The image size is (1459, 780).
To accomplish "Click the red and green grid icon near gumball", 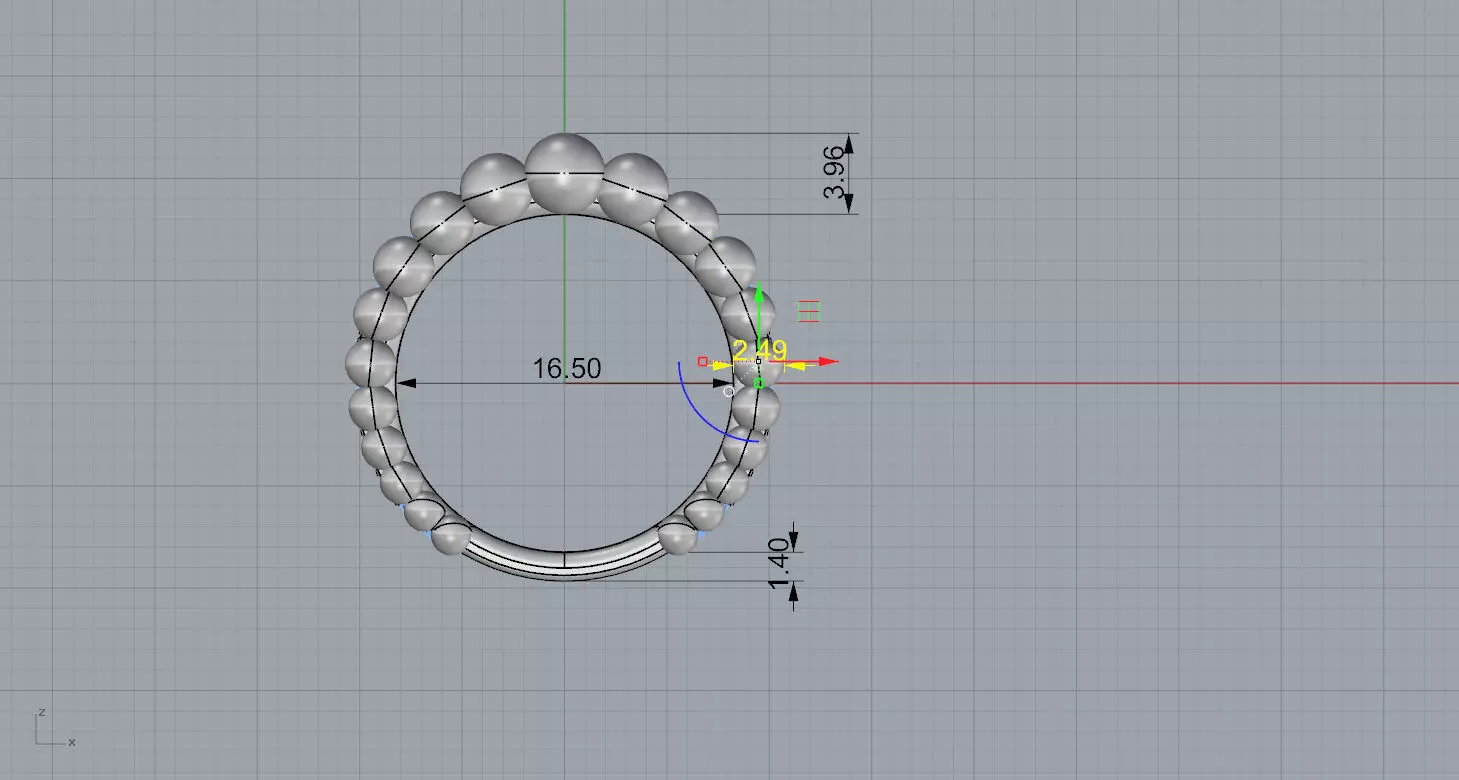I will [x=809, y=311].
